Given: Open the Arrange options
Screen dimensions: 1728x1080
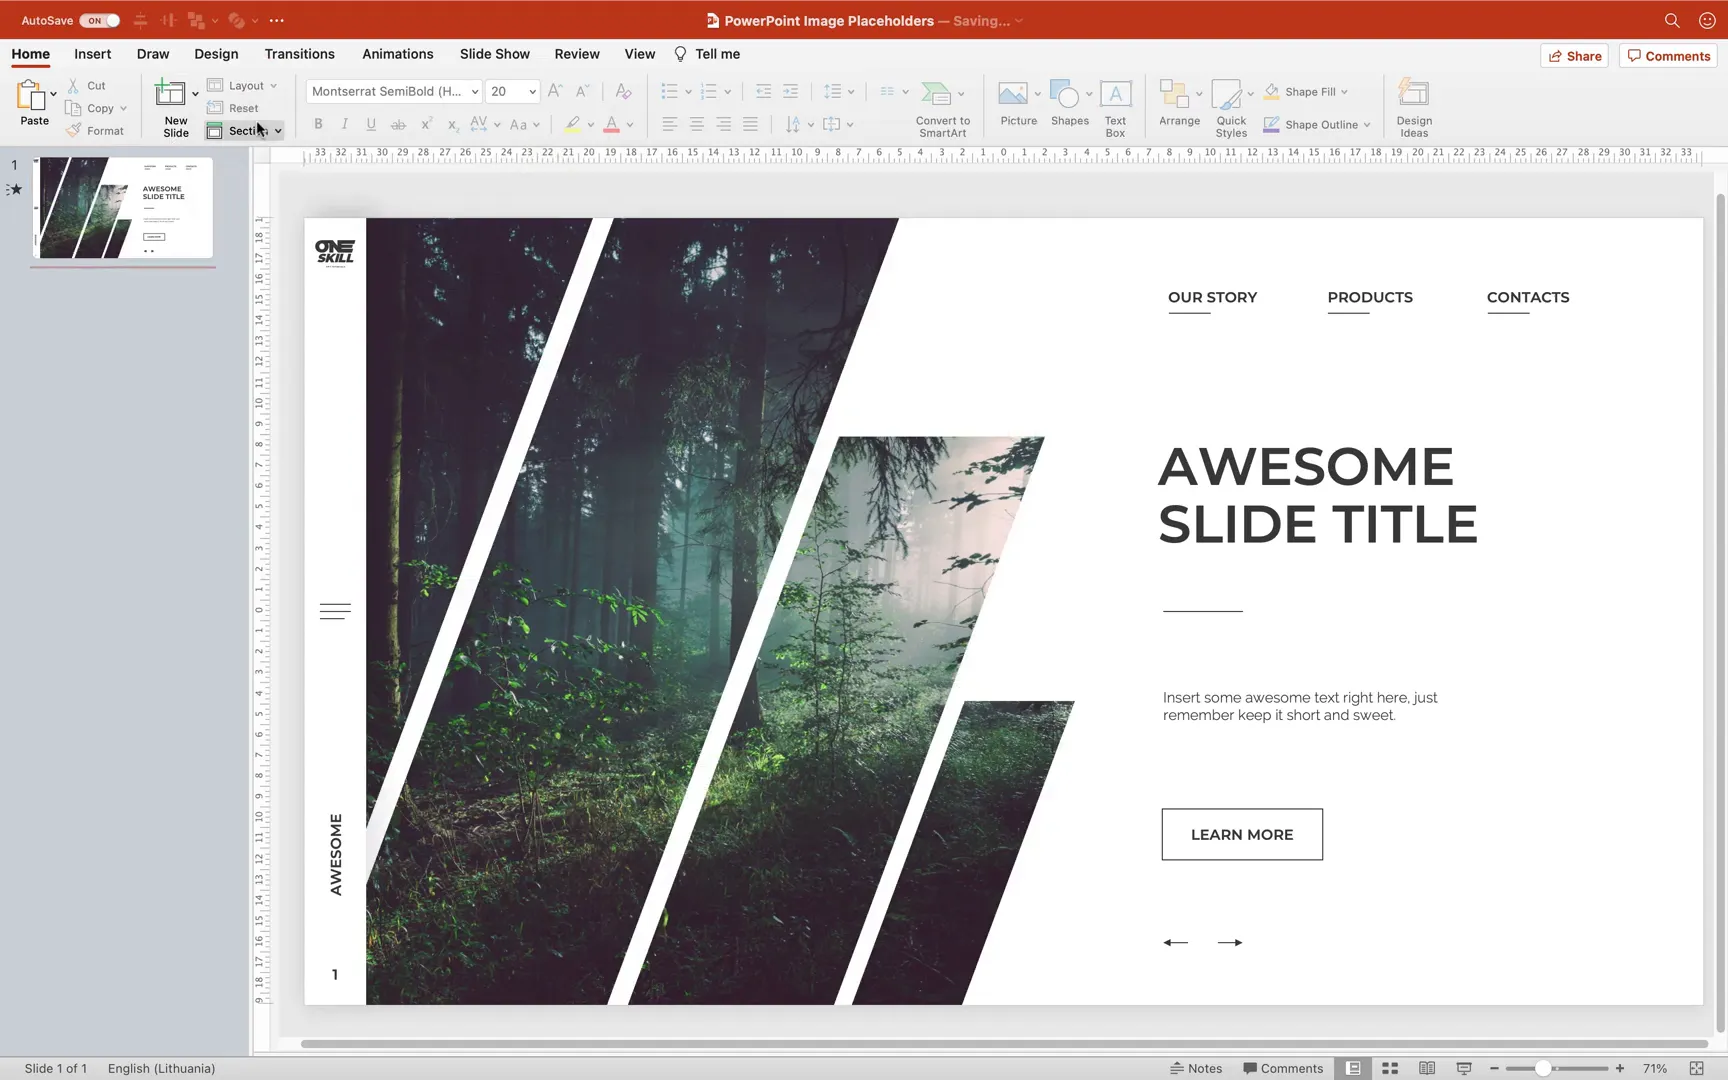Looking at the screenshot, I should coord(1179,104).
